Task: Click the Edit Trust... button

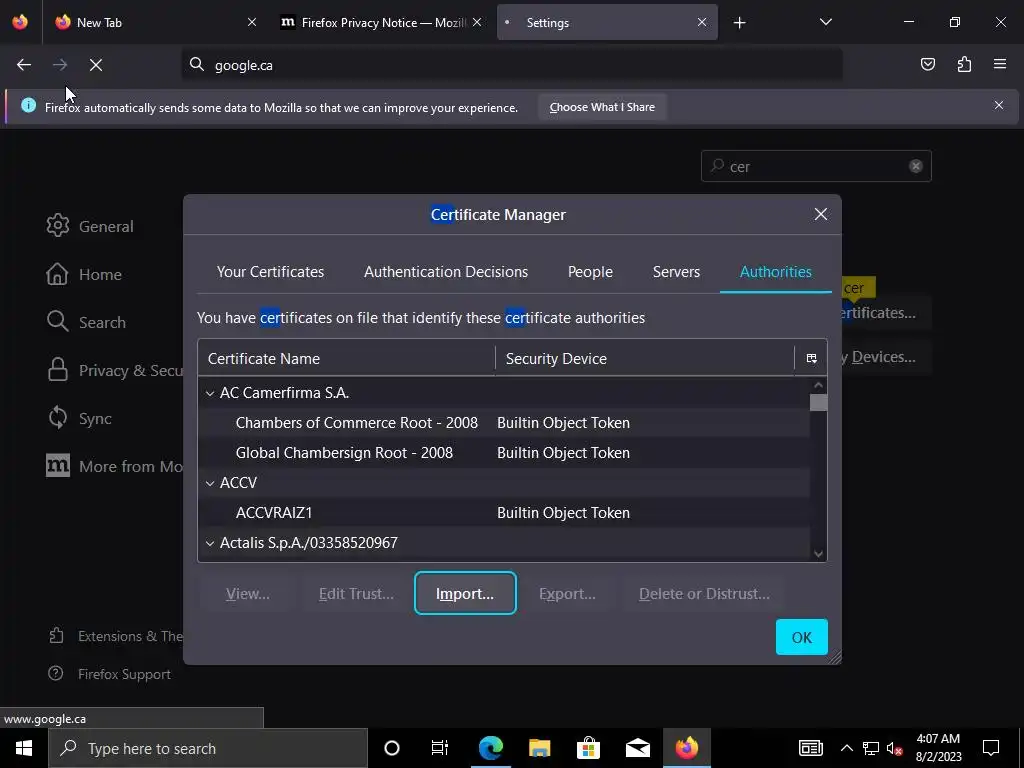Action: tap(356, 594)
